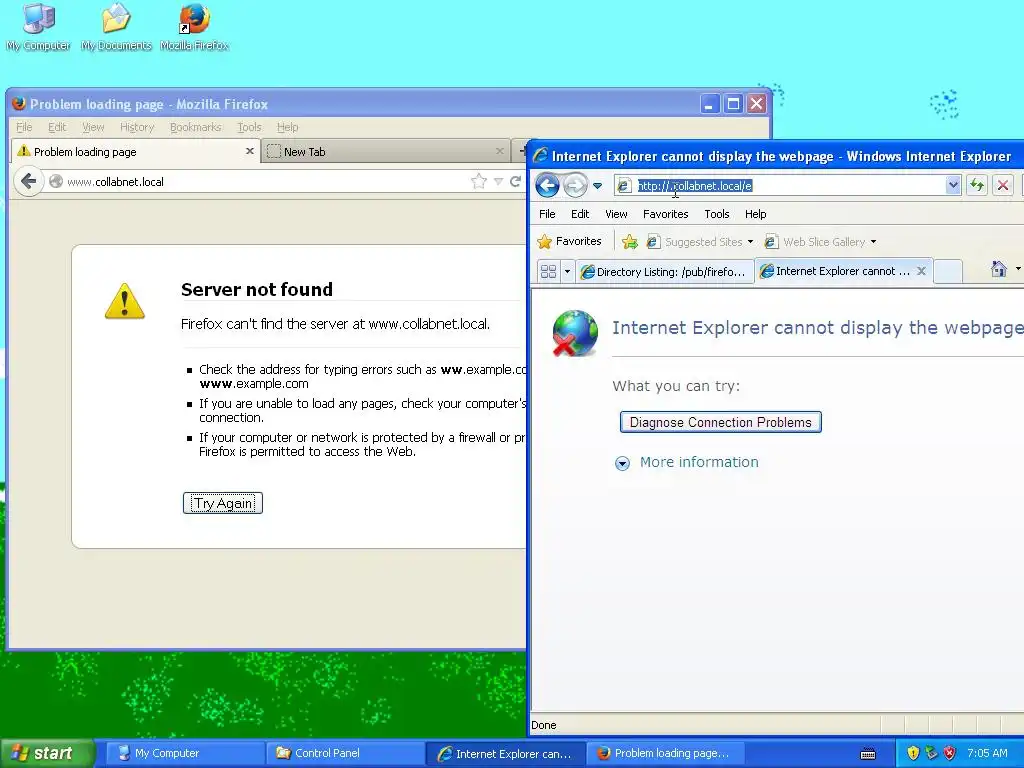The image size is (1024, 768).
Task: Open My Documents desktop icon
Action: click(x=116, y=27)
